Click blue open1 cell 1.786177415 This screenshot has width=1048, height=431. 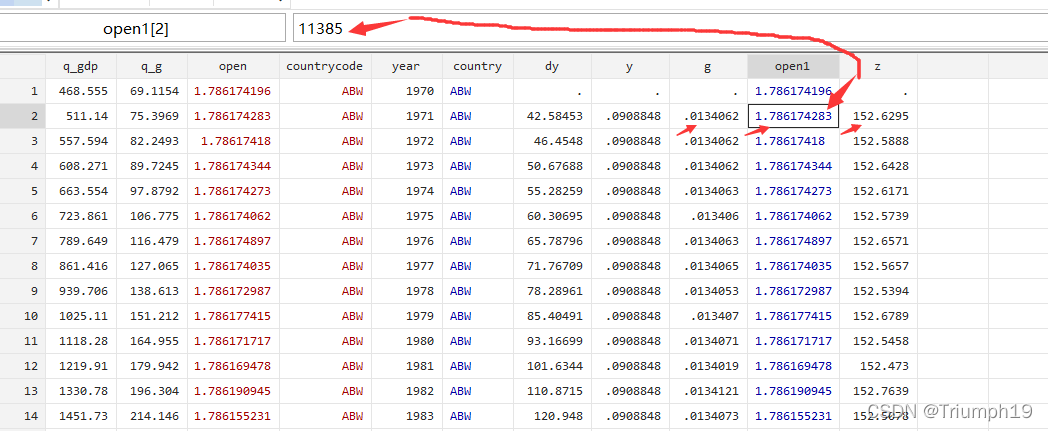(793, 316)
